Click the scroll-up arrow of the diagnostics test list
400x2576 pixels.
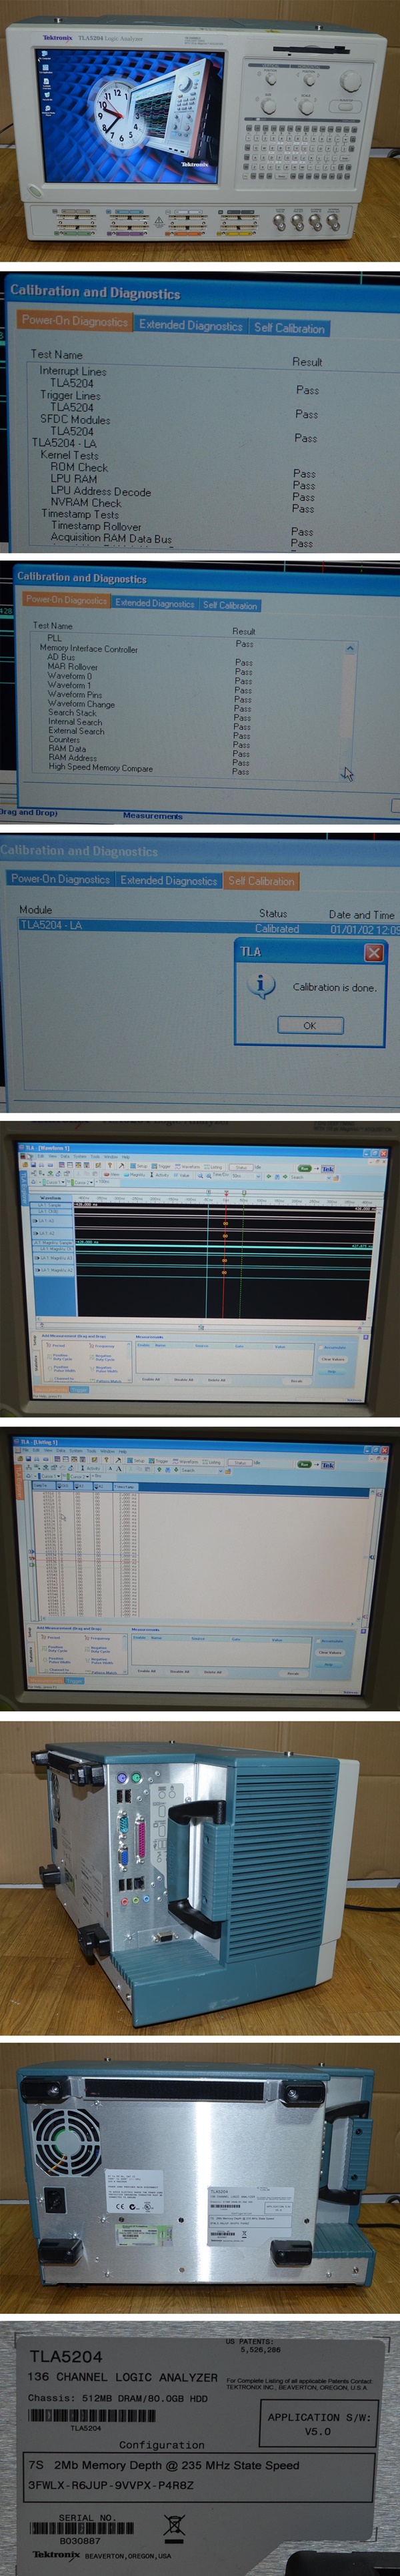pyautogui.click(x=349, y=648)
